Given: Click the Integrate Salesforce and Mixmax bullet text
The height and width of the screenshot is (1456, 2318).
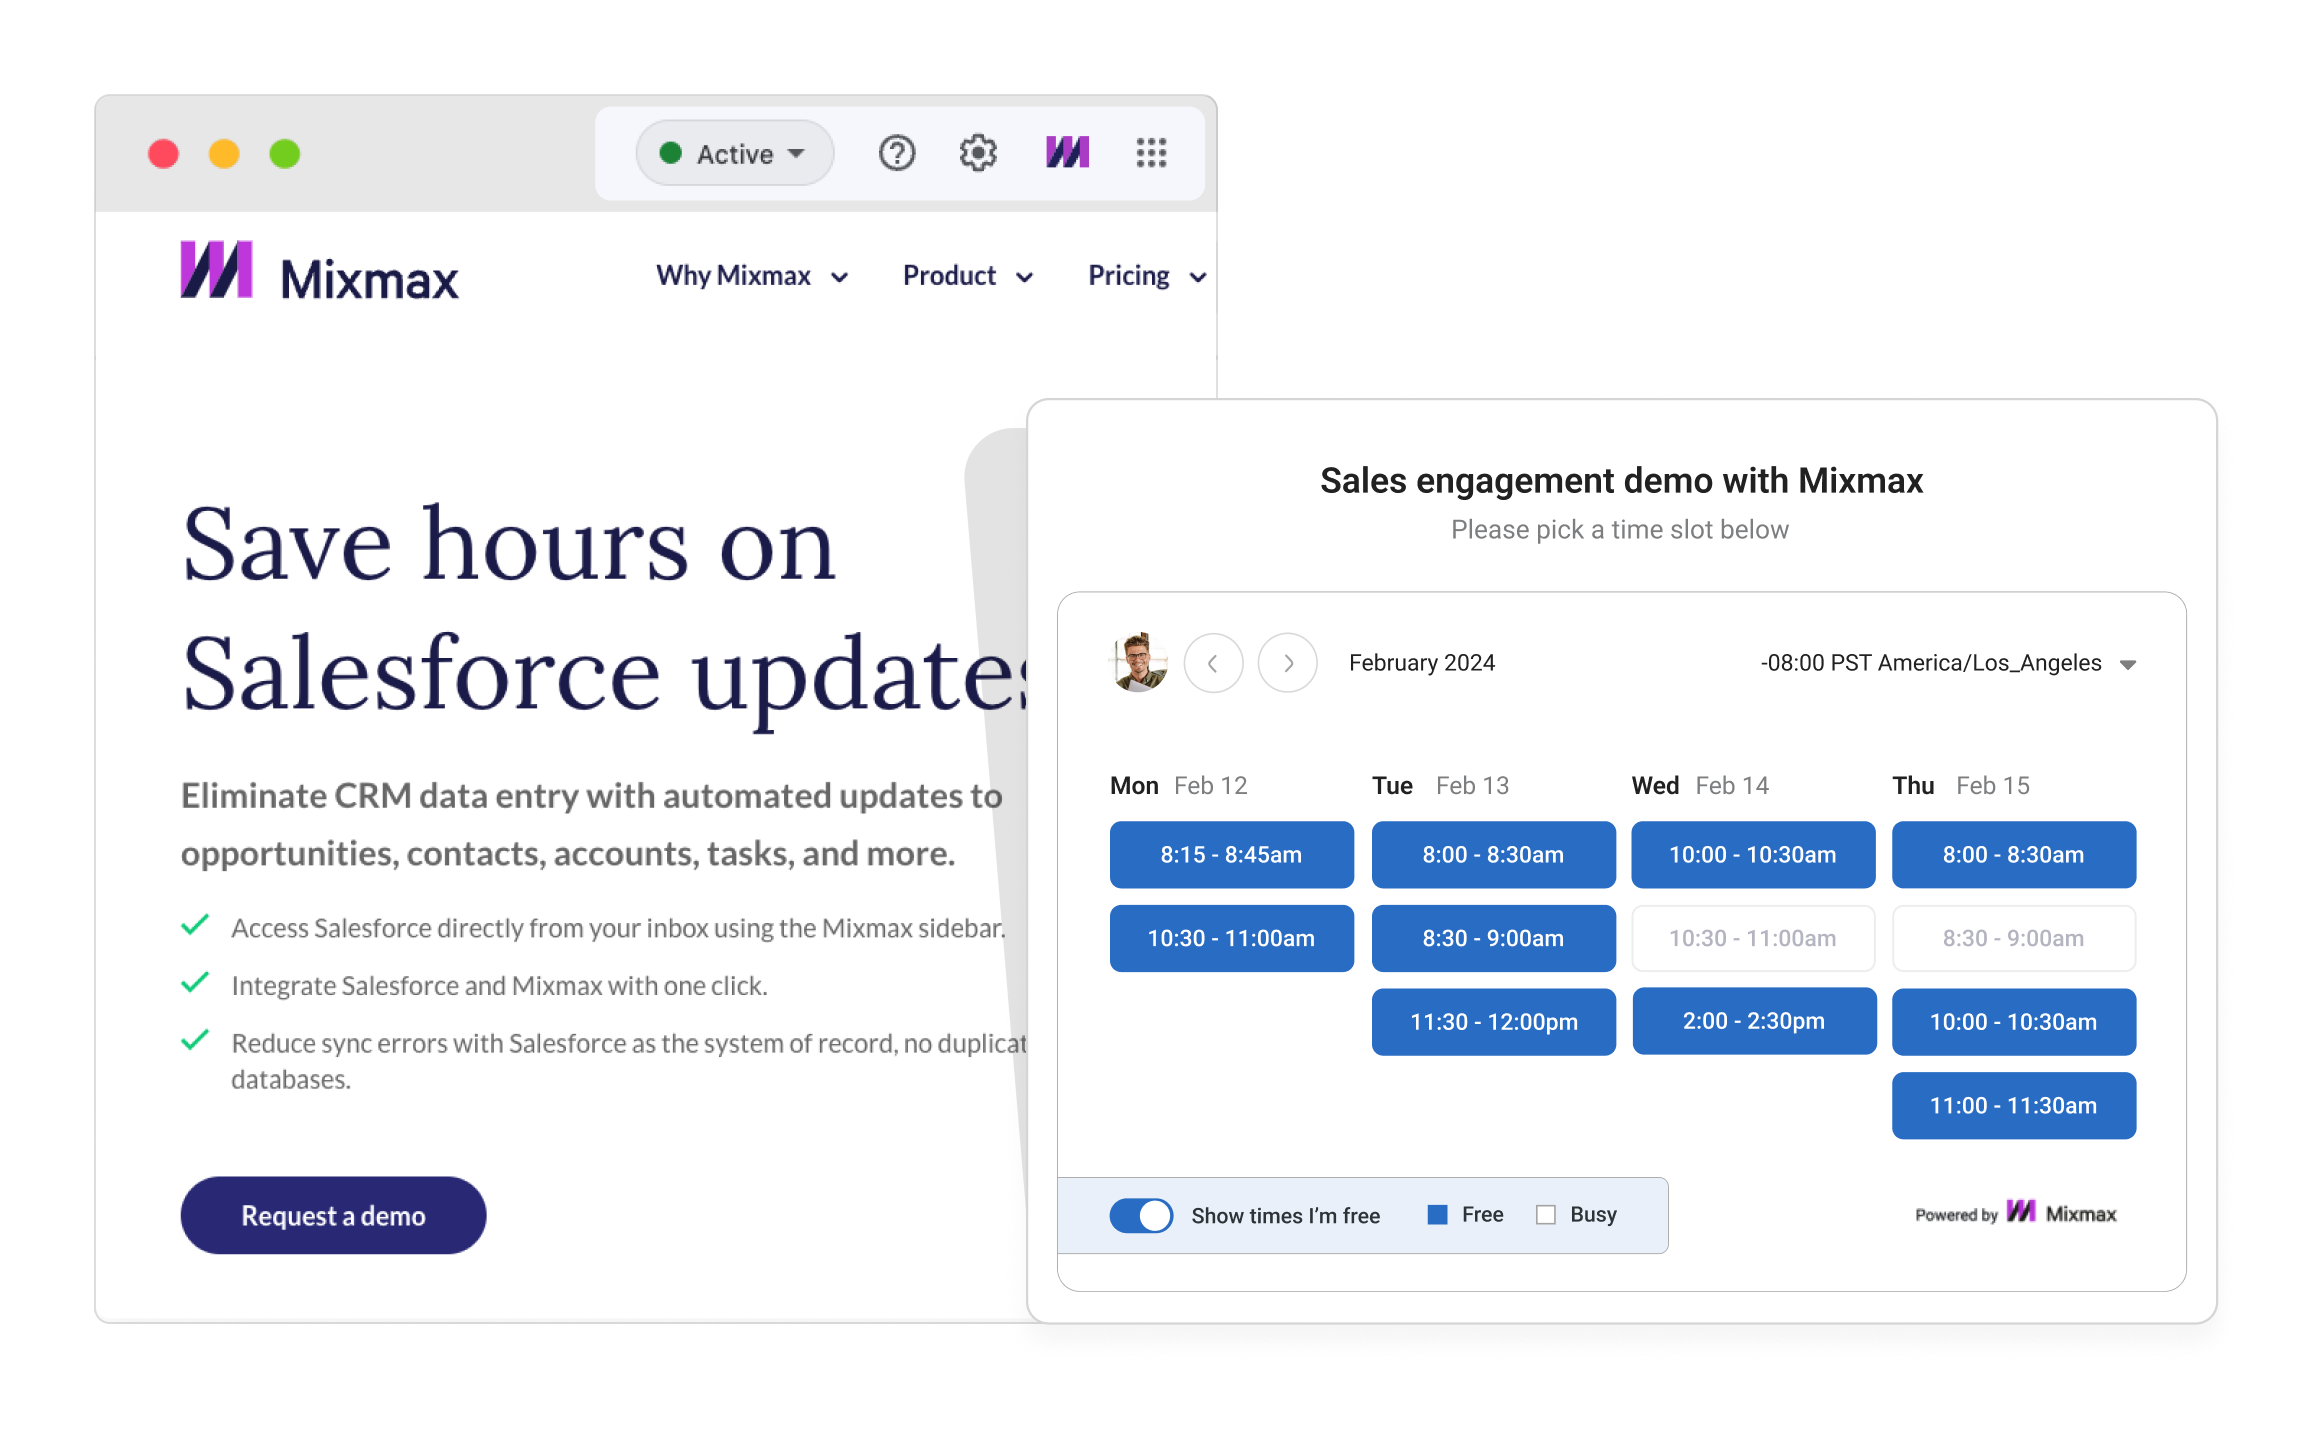Looking at the screenshot, I should (x=499, y=986).
